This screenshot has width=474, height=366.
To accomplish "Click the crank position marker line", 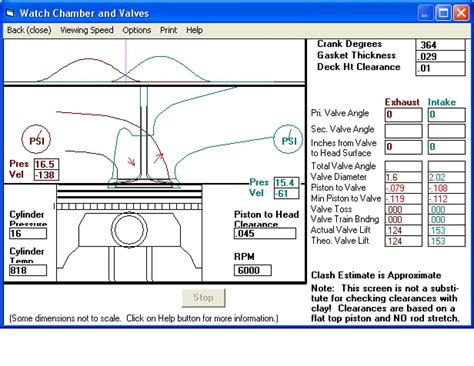I will coord(126,61).
